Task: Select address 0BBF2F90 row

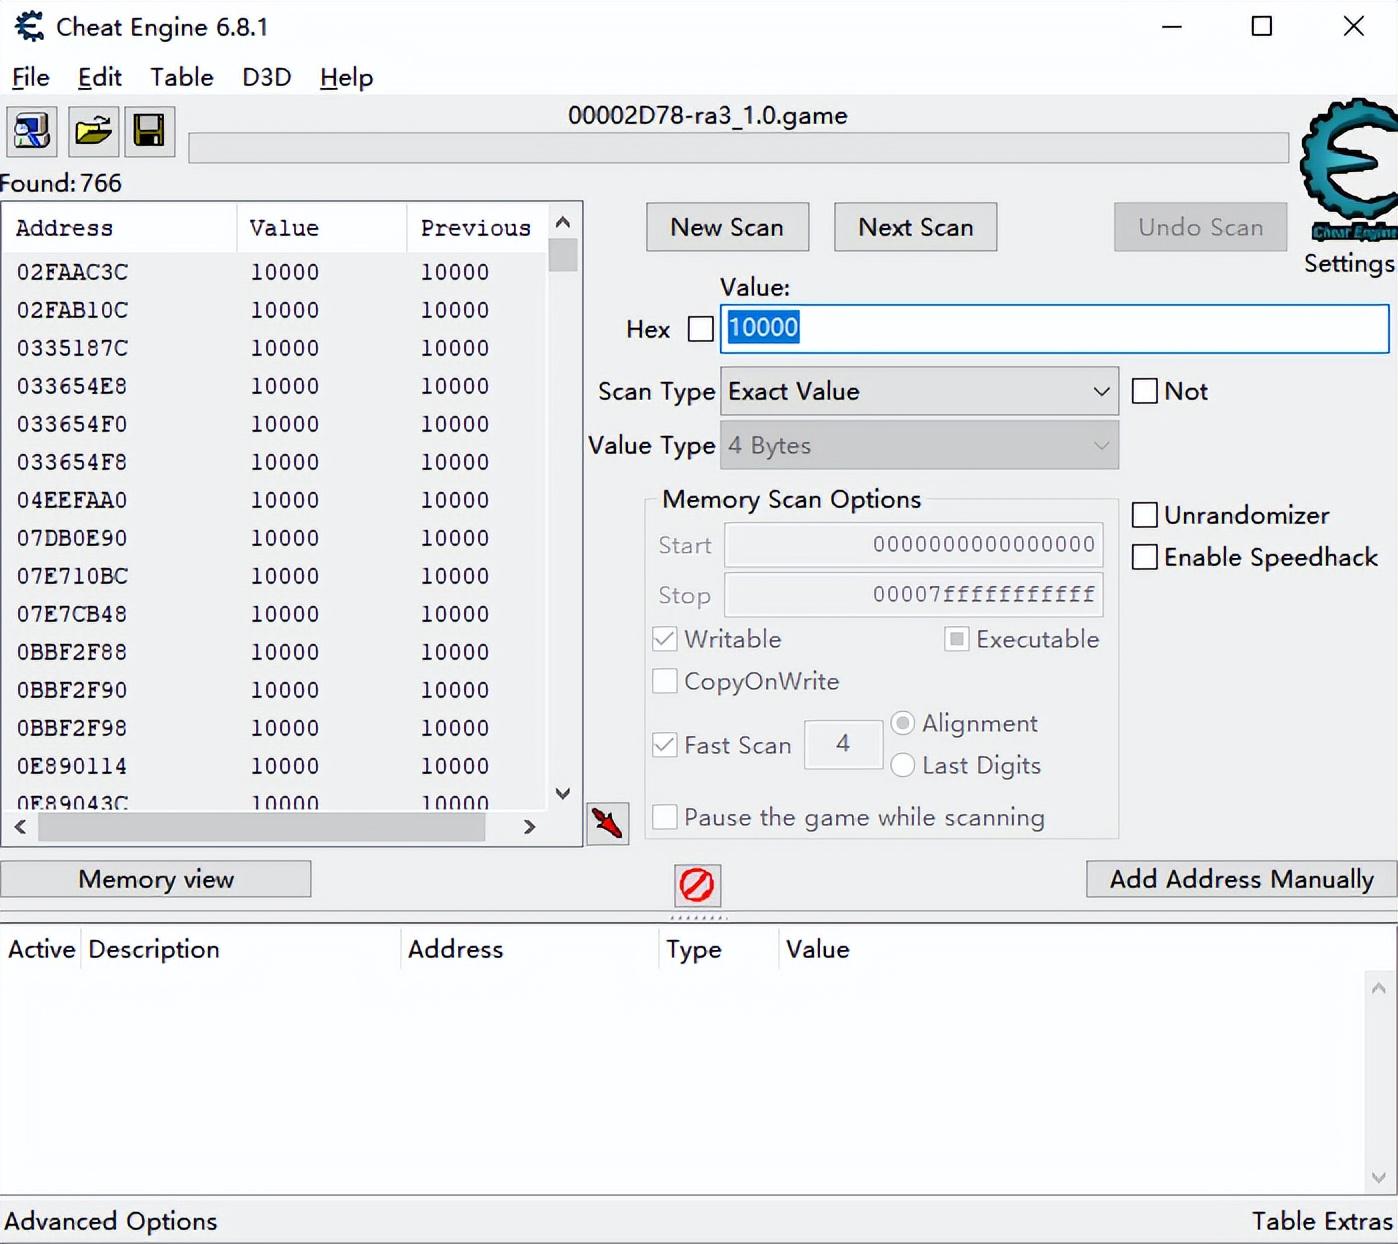Action: tap(274, 690)
